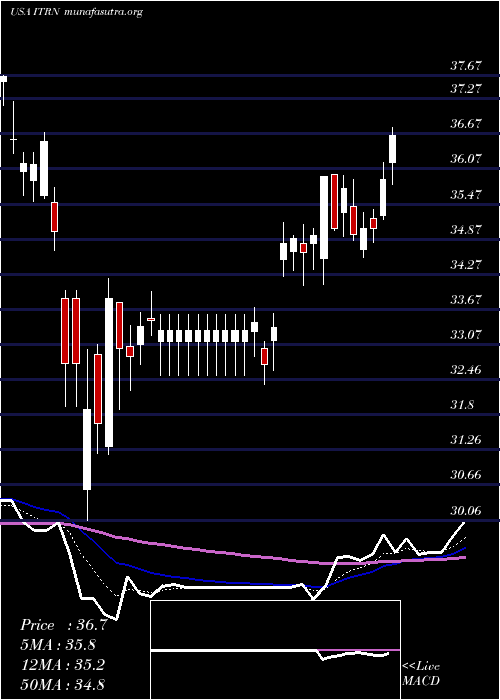
Task: Click the 5MA : 35.8 readout
Action: click(x=58, y=645)
